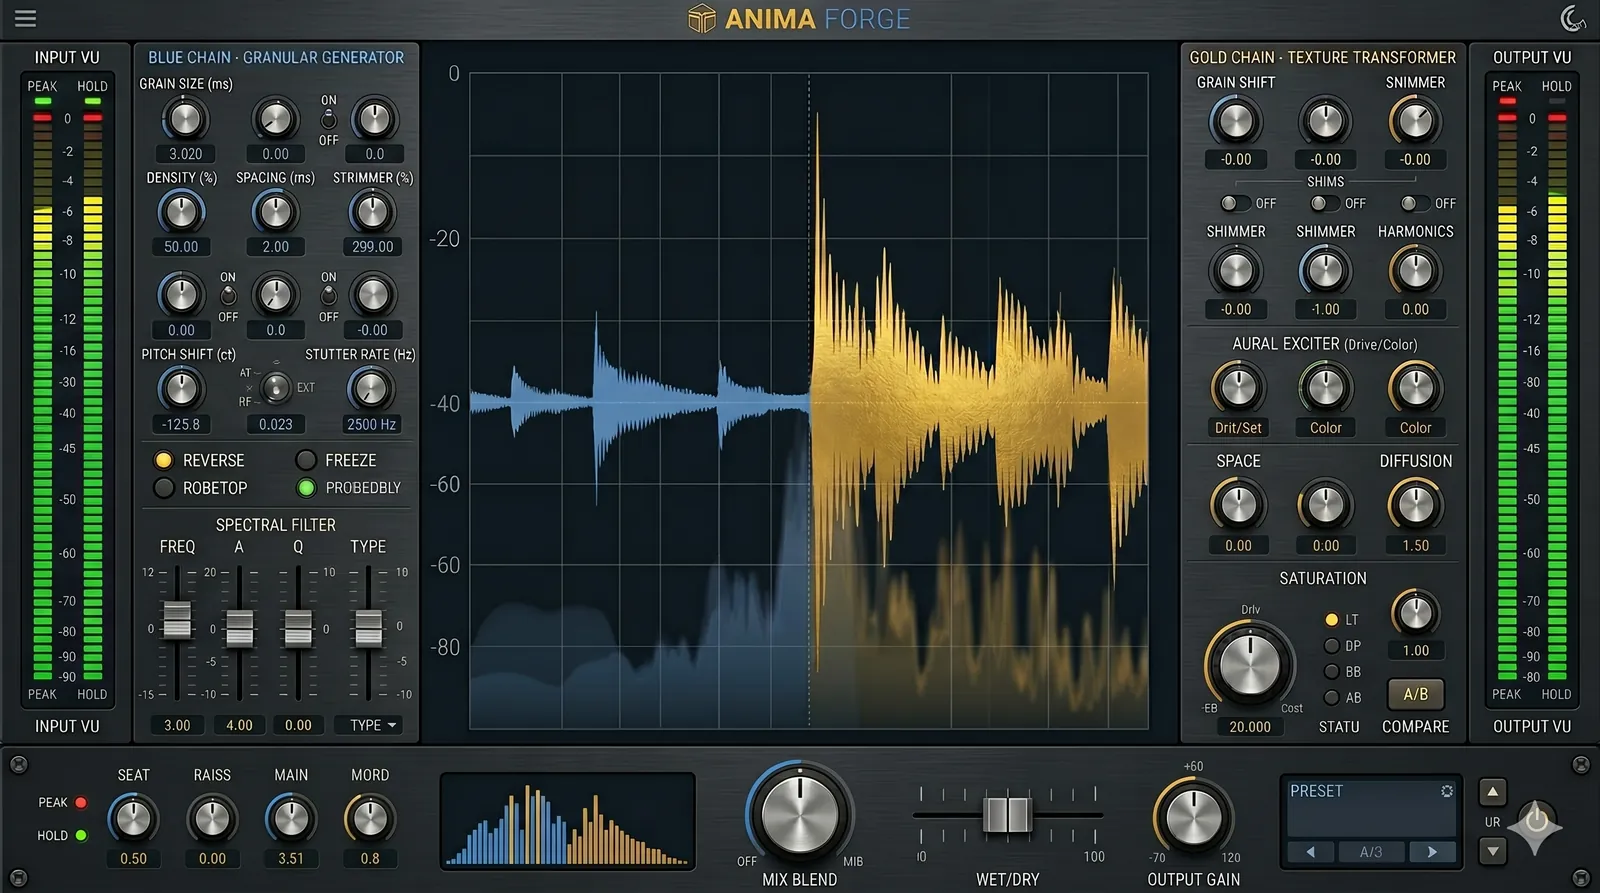The height and width of the screenshot is (893, 1600).
Task: Click the 4.00 value field under A fader
Action: 239,725
